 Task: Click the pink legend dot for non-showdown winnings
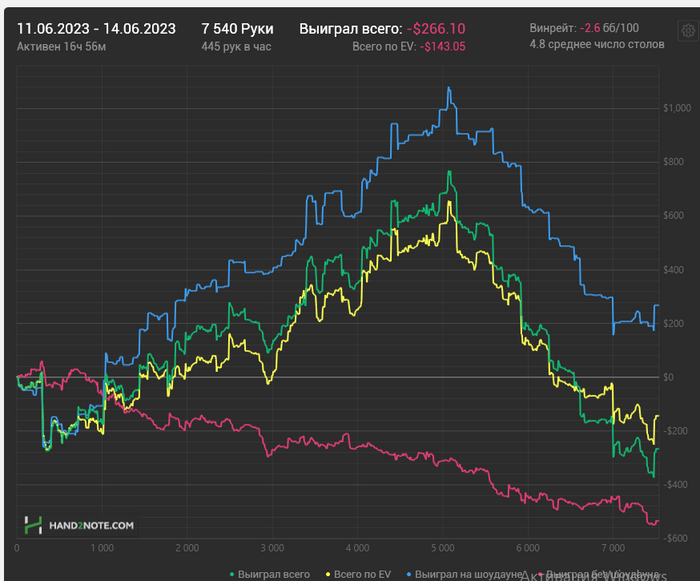tap(541, 575)
